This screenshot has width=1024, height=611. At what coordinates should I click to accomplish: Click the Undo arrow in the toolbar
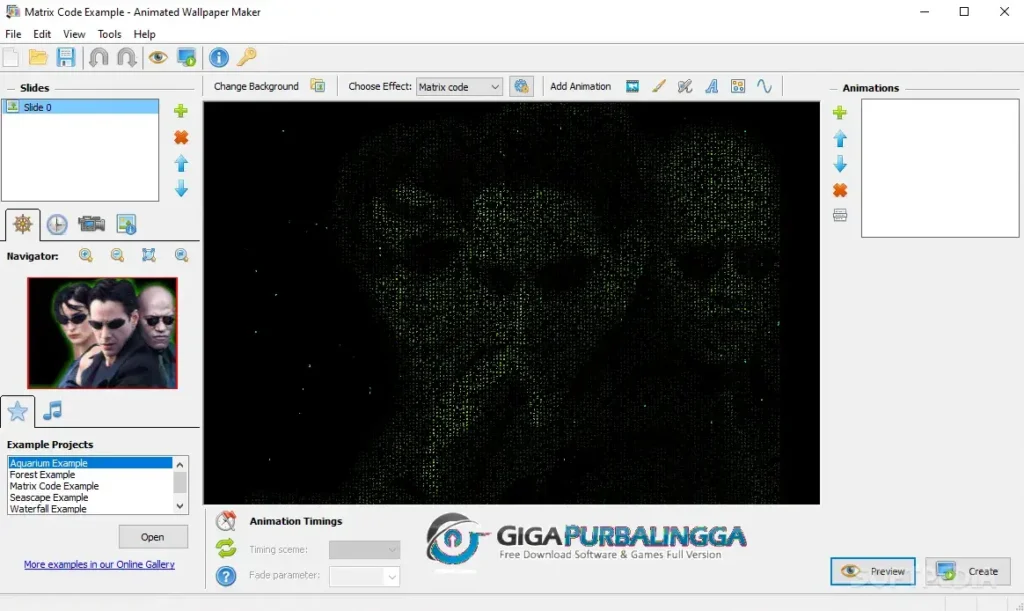[99, 57]
